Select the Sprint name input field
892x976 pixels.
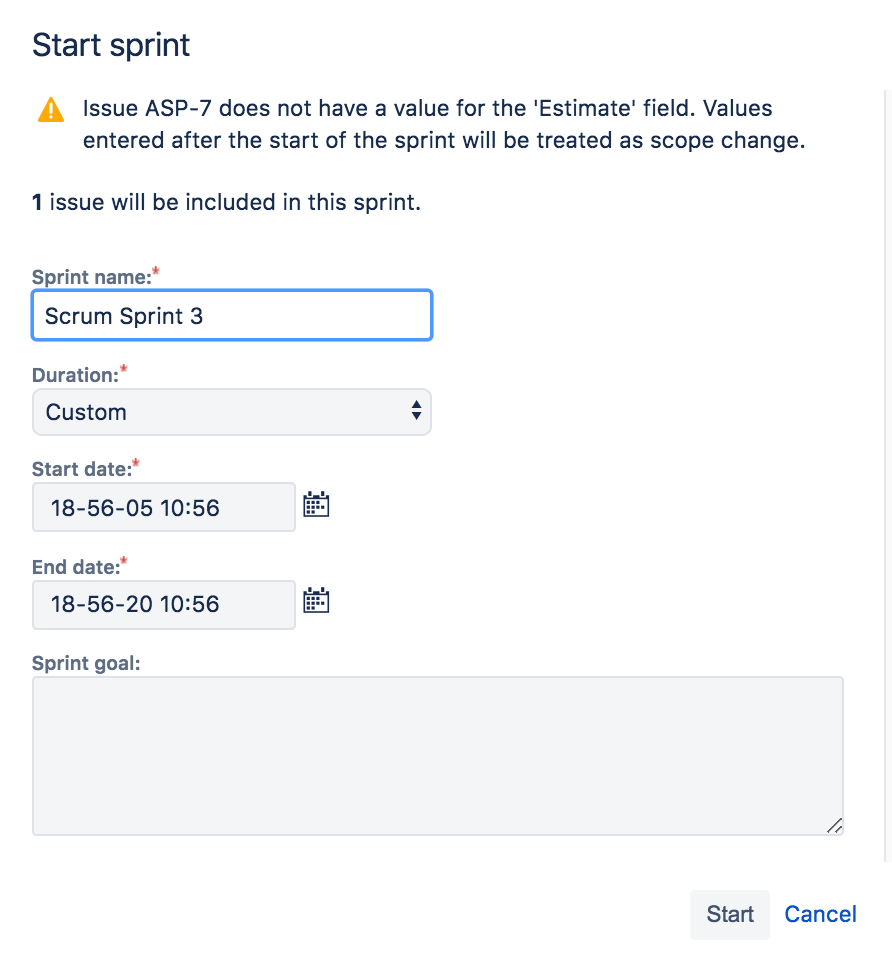232,315
